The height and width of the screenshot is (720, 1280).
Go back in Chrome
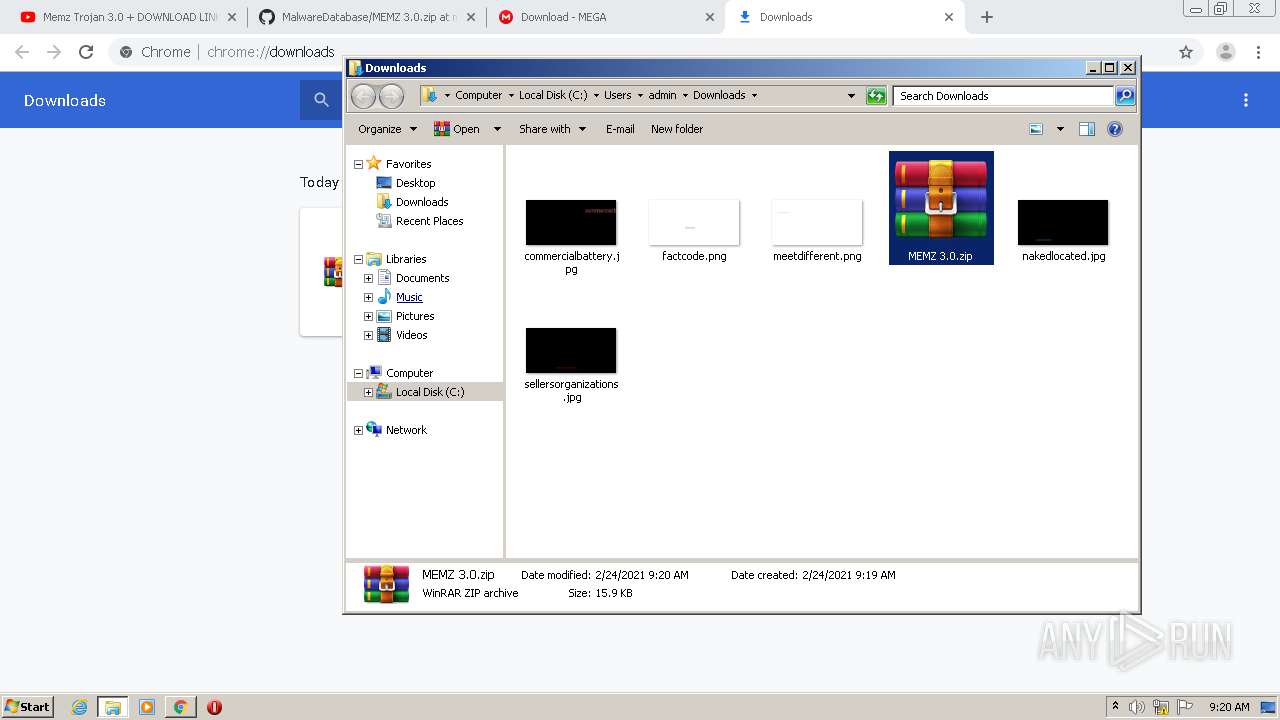[22, 52]
